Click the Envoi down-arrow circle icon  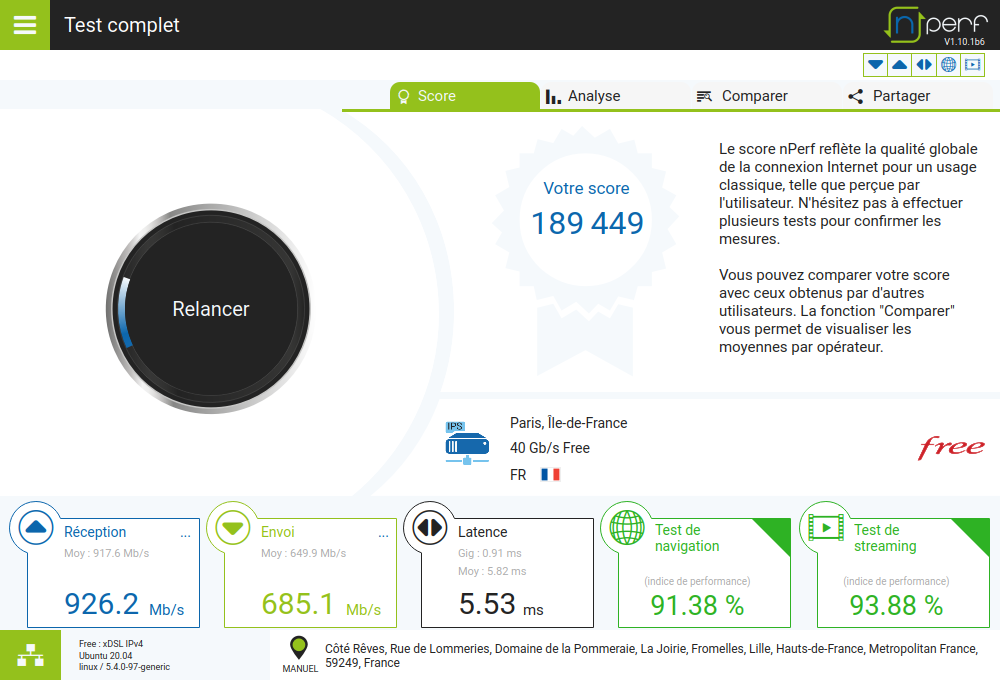point(233,528)
